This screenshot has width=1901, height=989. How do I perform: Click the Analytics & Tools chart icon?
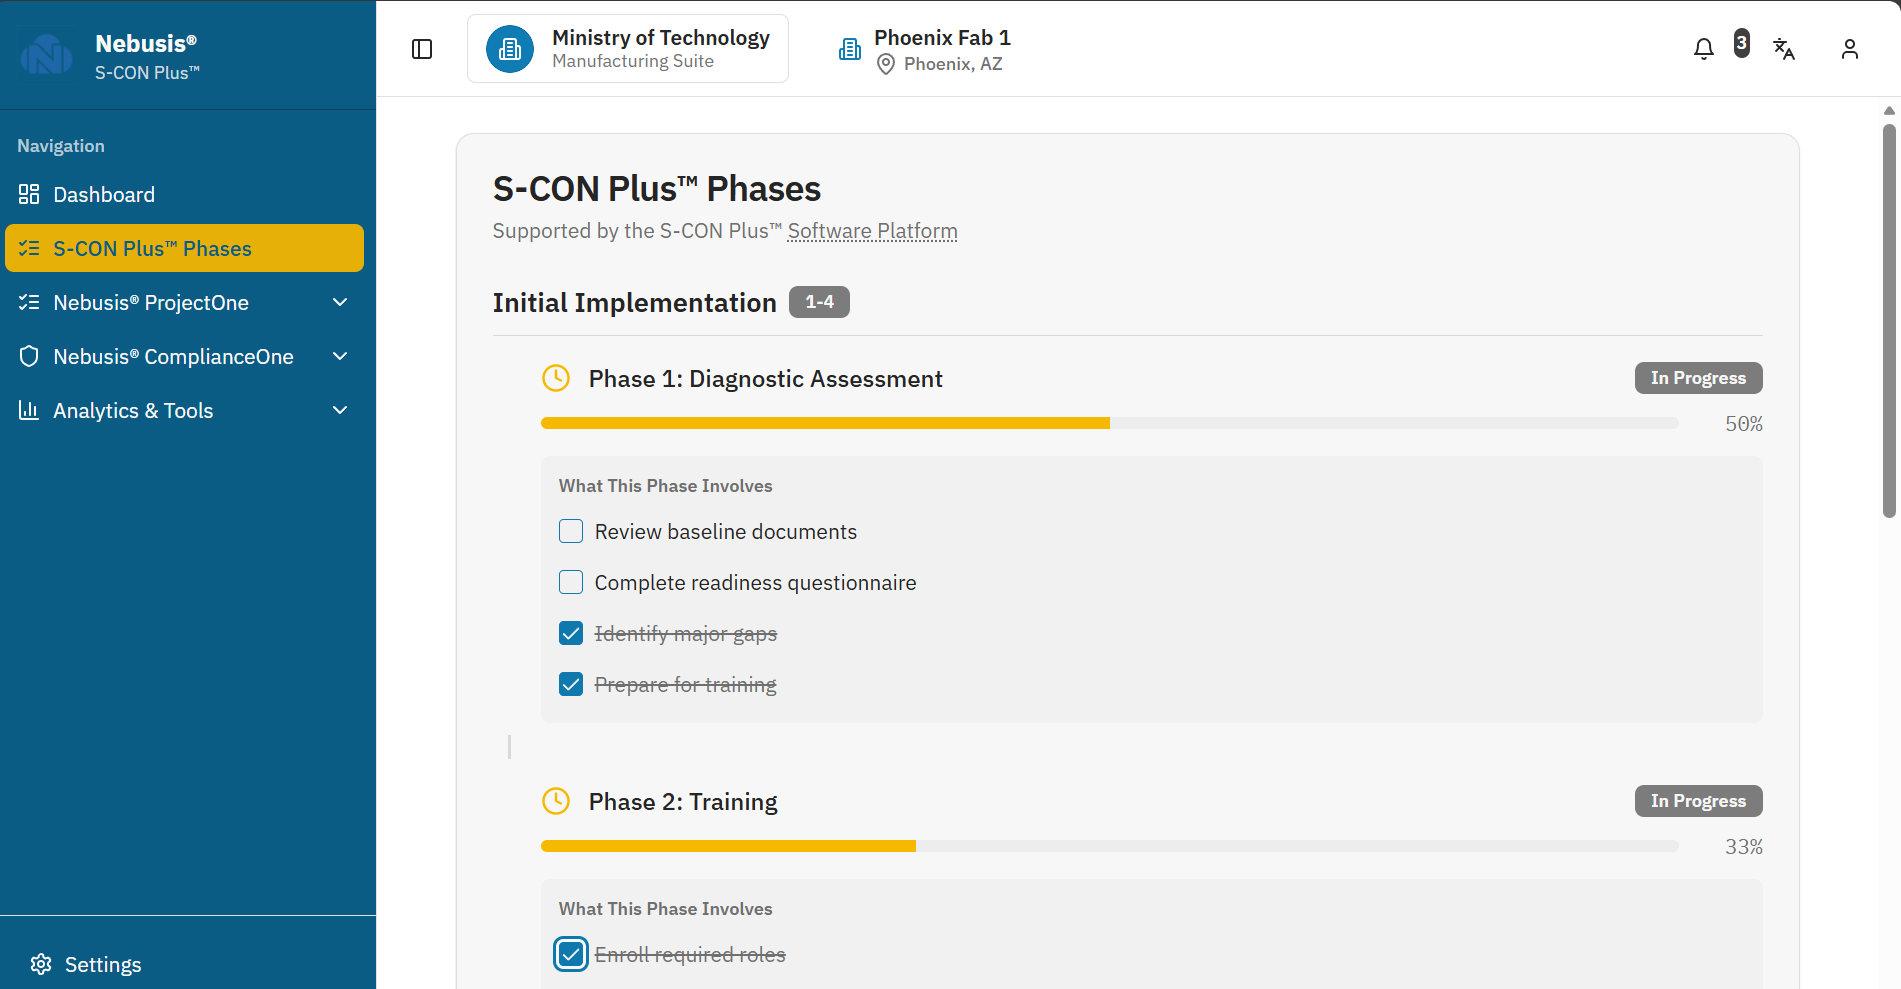(x=29, y=410)
